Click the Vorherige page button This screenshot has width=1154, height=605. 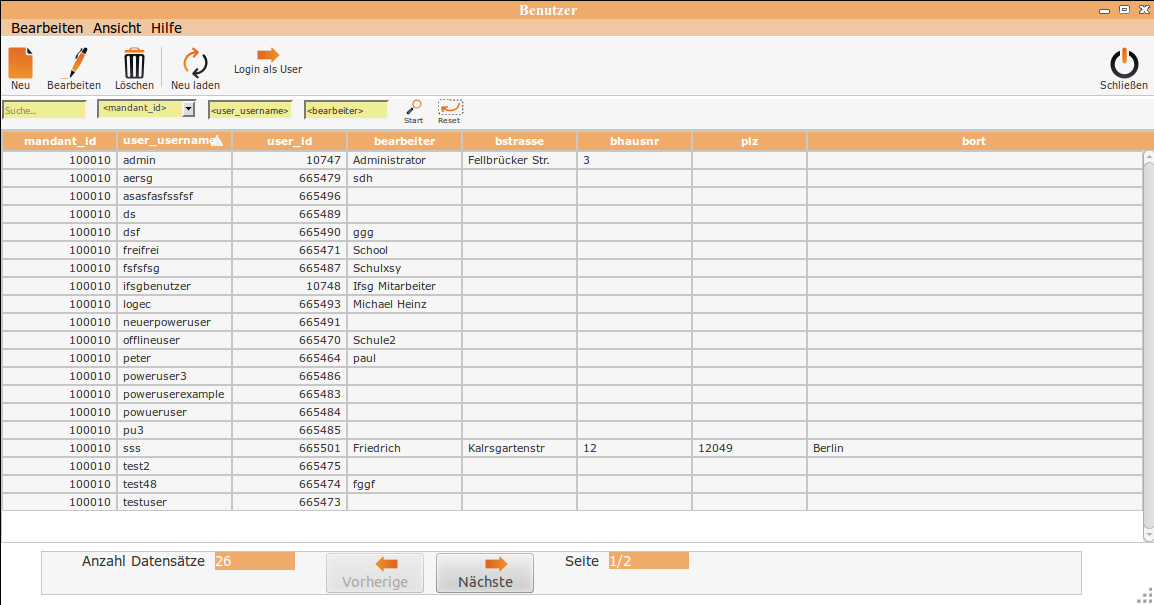[375, 573]
